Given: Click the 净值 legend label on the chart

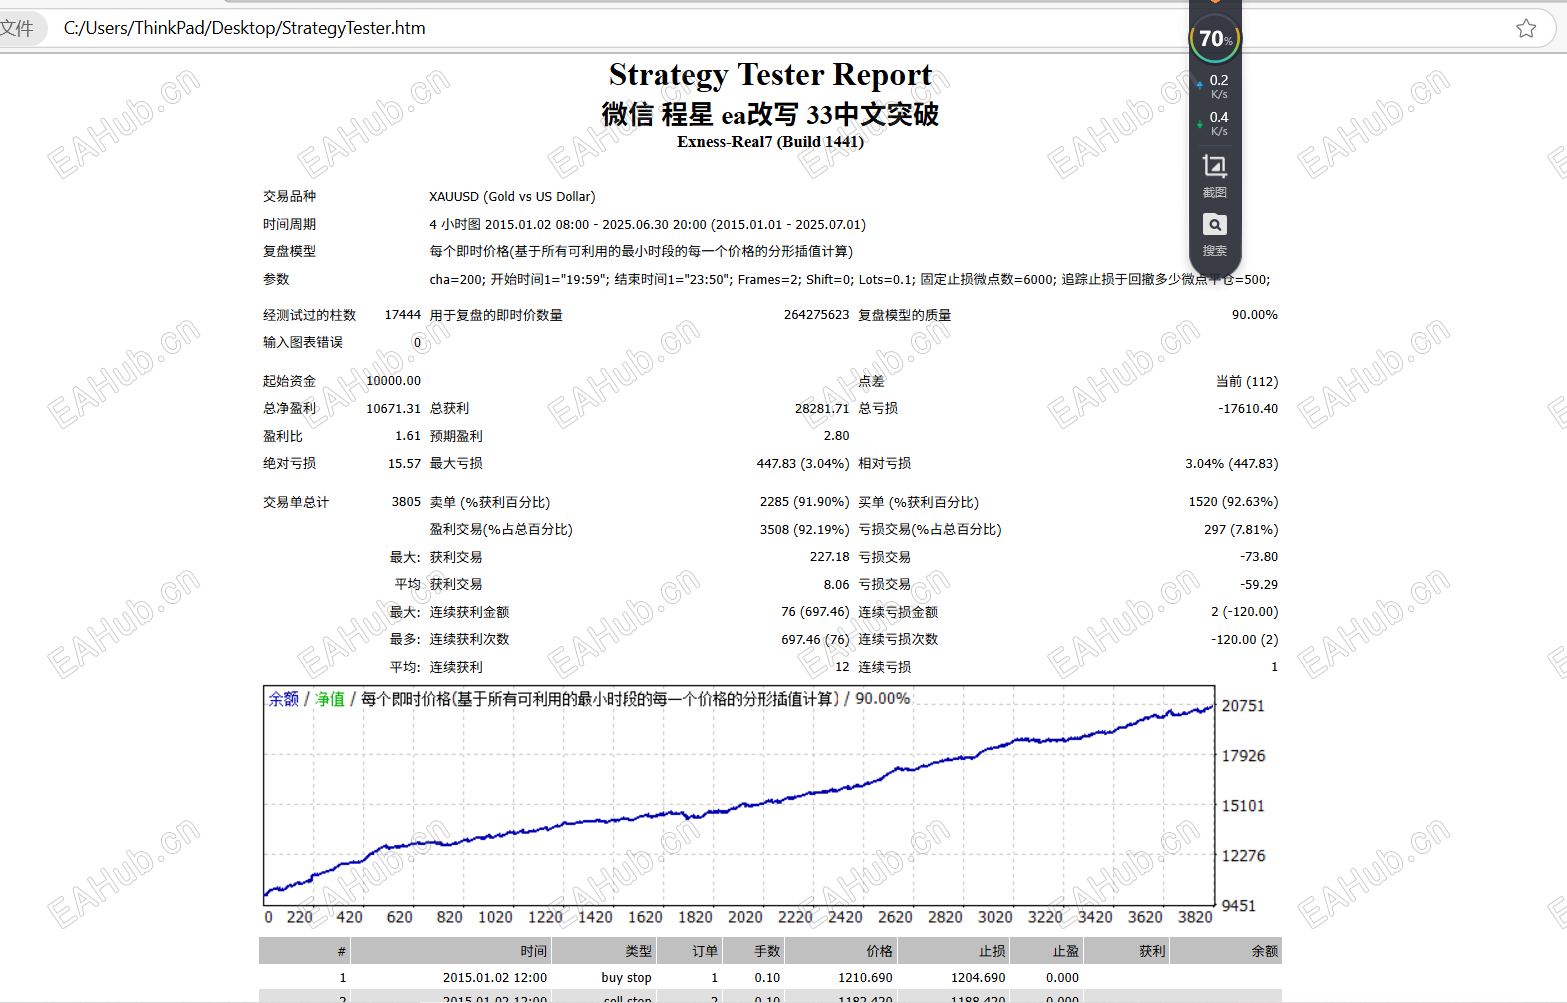Looking at the screenshot, I should (x=330, y=699).
